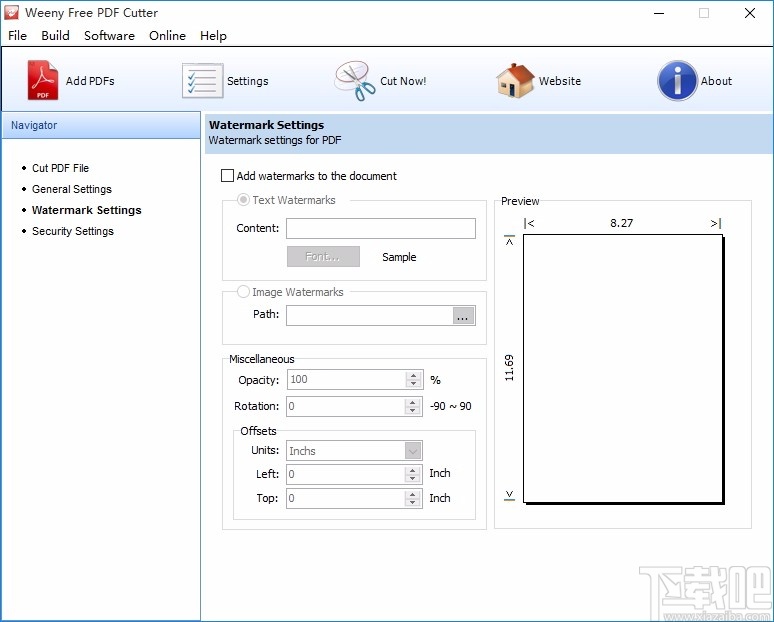
Task: Click the About toolbar label
Action: click(716, 81)
